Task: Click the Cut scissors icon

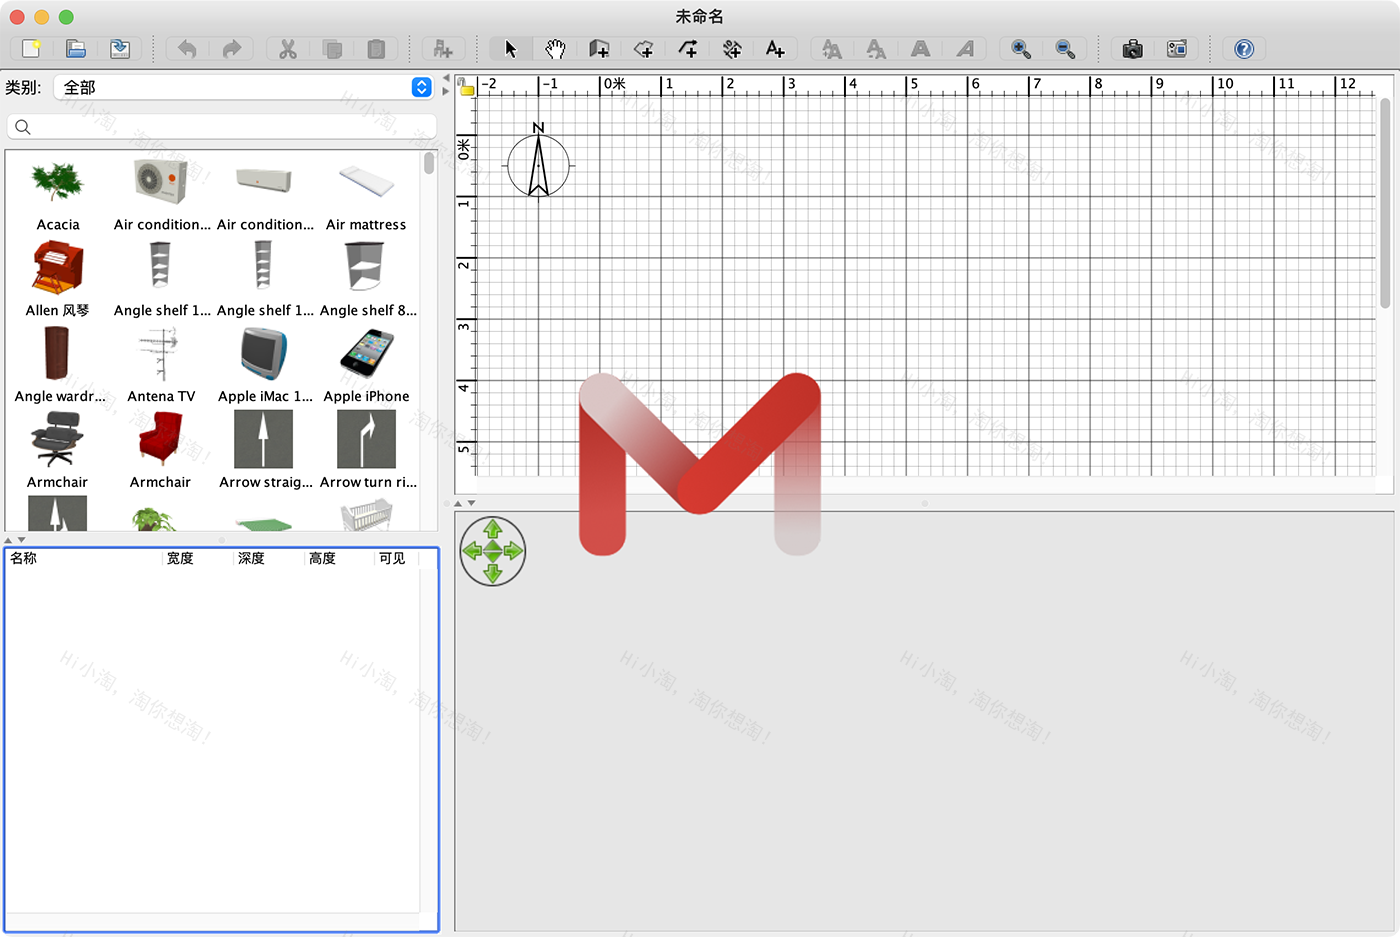Action: click(x=288, y=49)
